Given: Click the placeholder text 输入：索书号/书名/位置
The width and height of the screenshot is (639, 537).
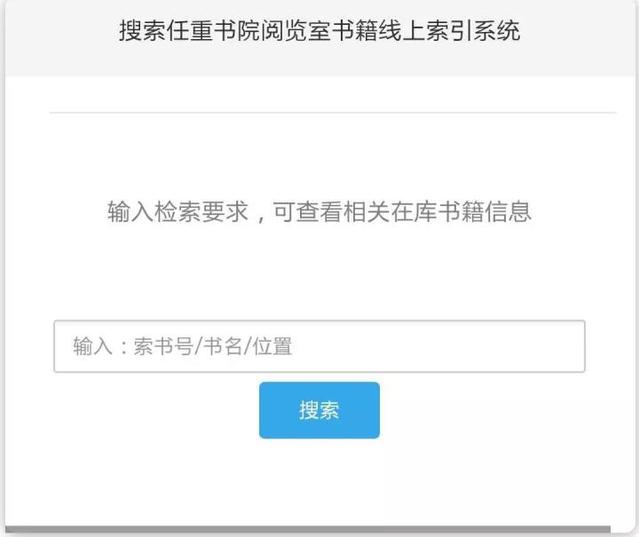Looking at the screenshot, I should (x=183, y=346).
